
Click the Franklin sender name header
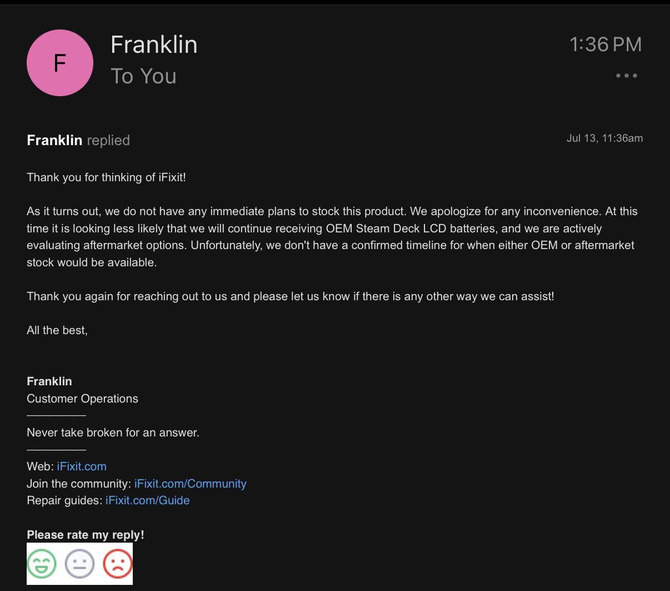click(x=154, y=44)
